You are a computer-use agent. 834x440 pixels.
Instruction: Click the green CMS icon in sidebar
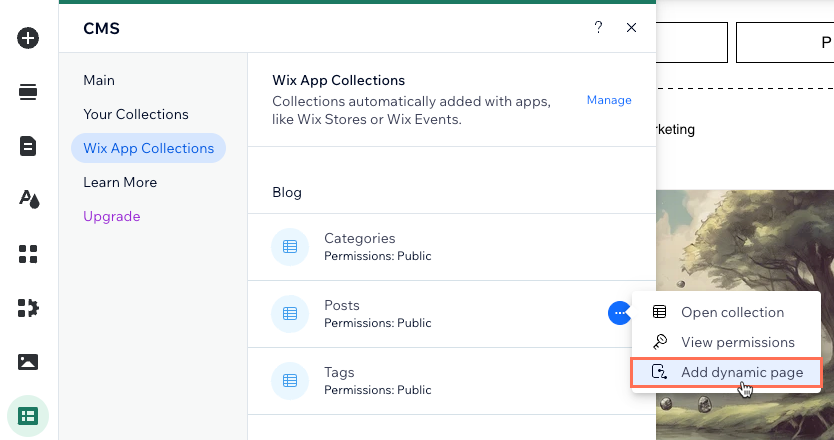(x=28, y=416)
